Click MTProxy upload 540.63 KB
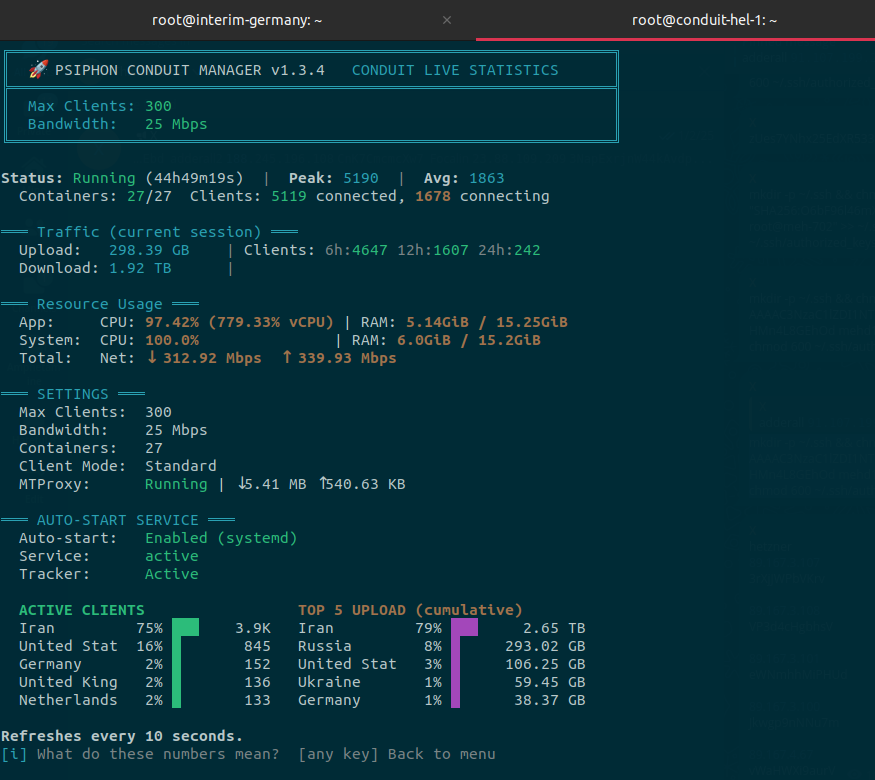 (x=363, y=484)
